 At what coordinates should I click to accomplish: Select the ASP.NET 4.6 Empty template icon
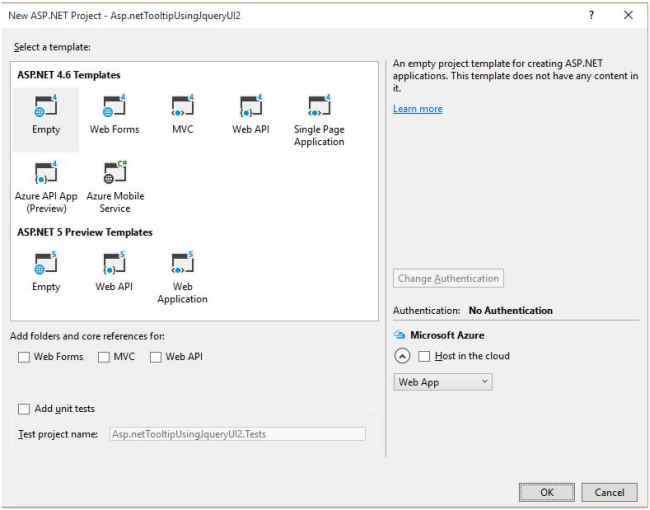point(46,106)
